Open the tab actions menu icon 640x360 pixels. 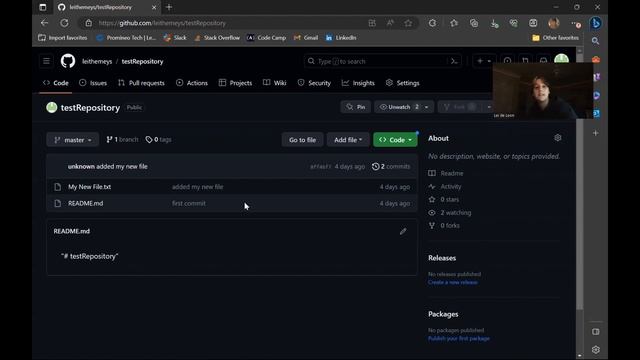(42, 7)
